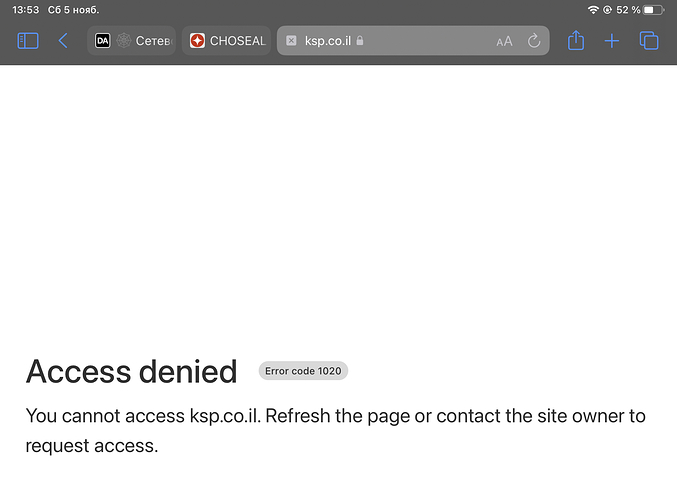
Task: Tap the battery indicator in status bar
Action: point(653,10)
